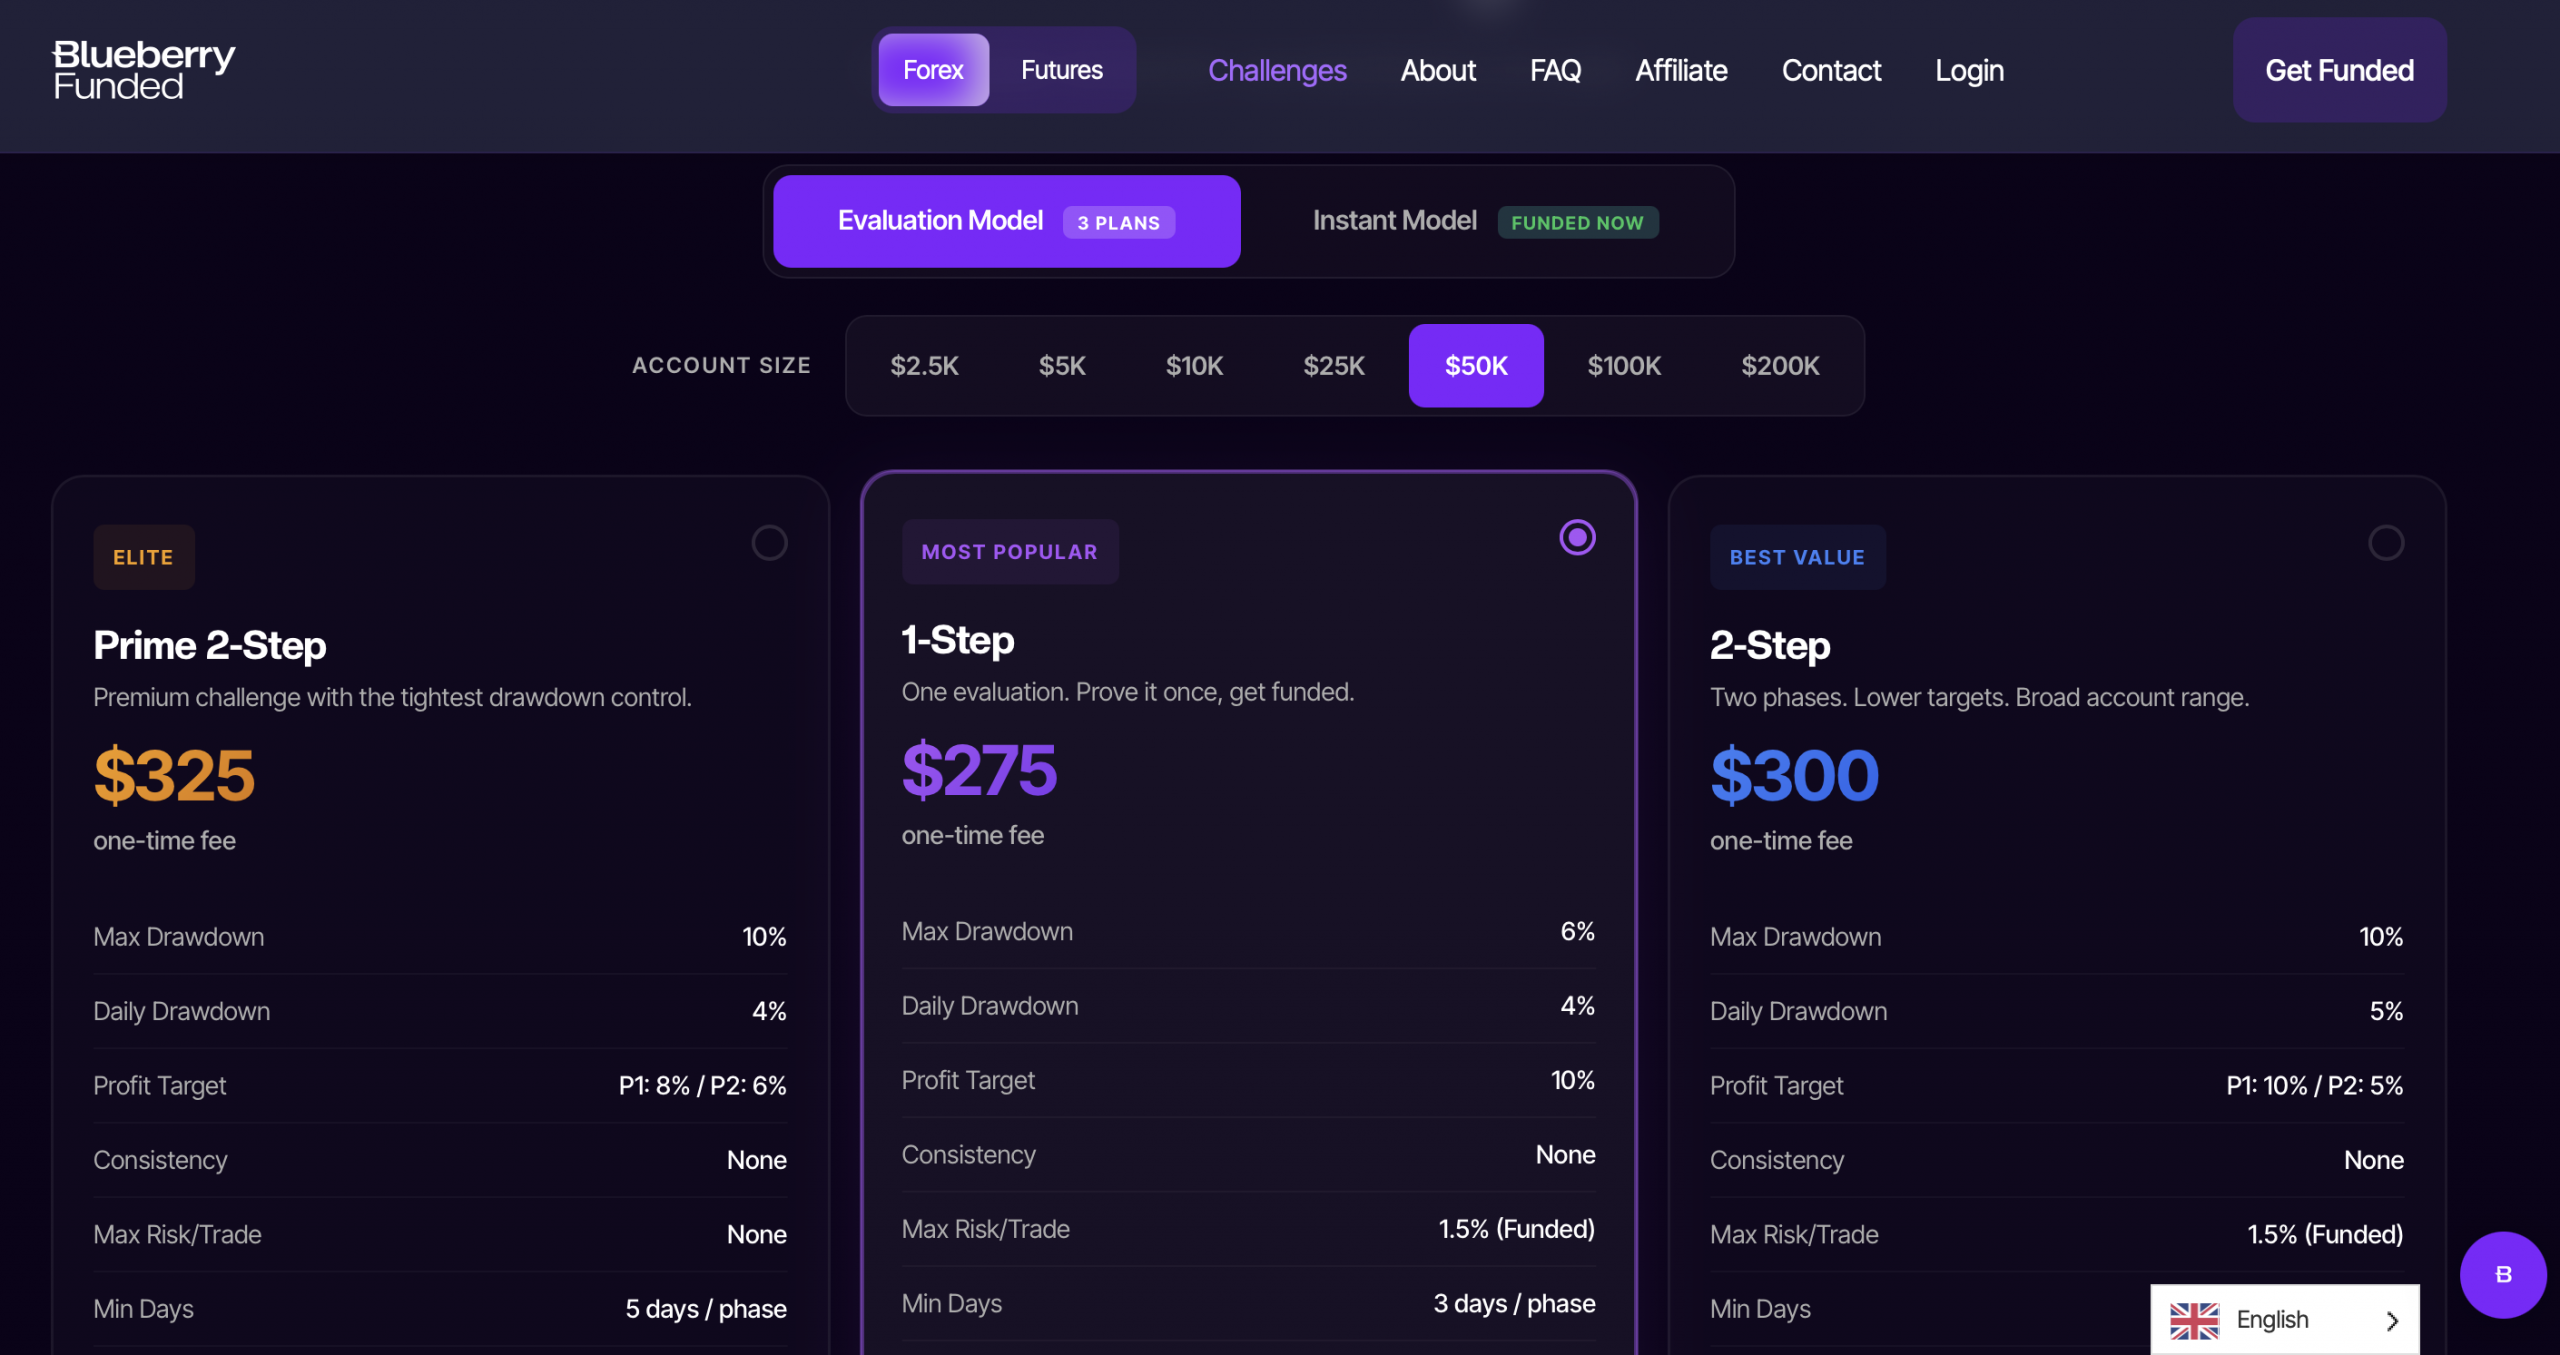2560x1355 pixels.
Task: Open the Instant Model tab
Action: pos(1485,221)
